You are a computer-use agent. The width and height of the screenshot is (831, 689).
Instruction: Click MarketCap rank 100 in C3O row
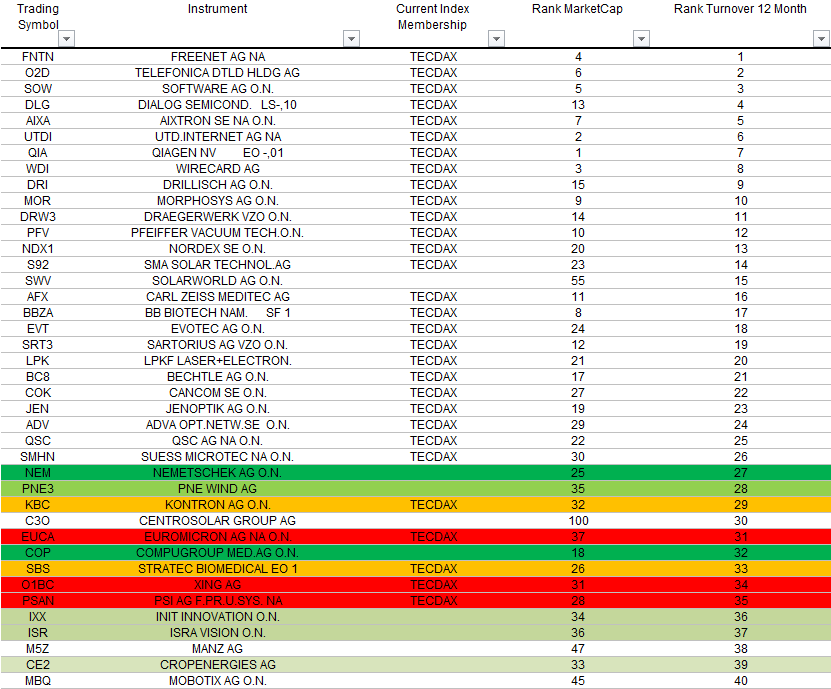578,520
